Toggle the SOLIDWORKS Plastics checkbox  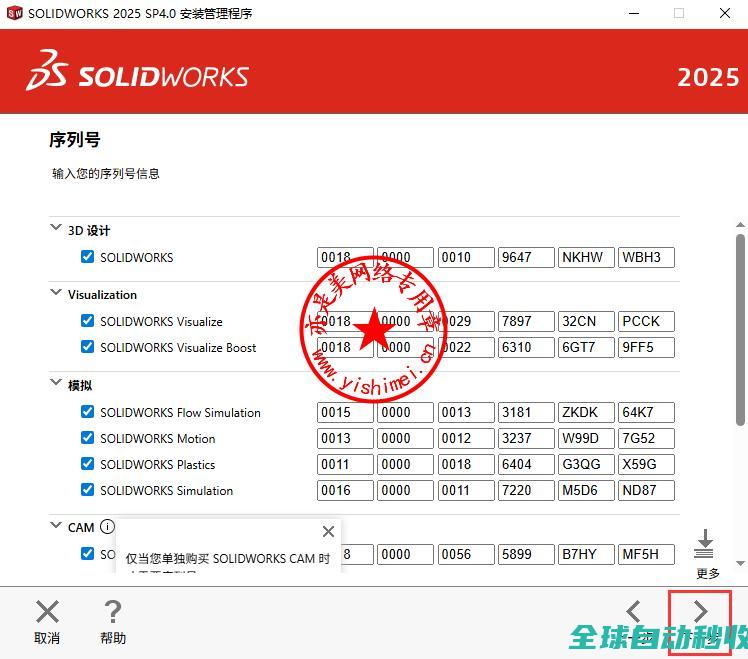[88, 464]
